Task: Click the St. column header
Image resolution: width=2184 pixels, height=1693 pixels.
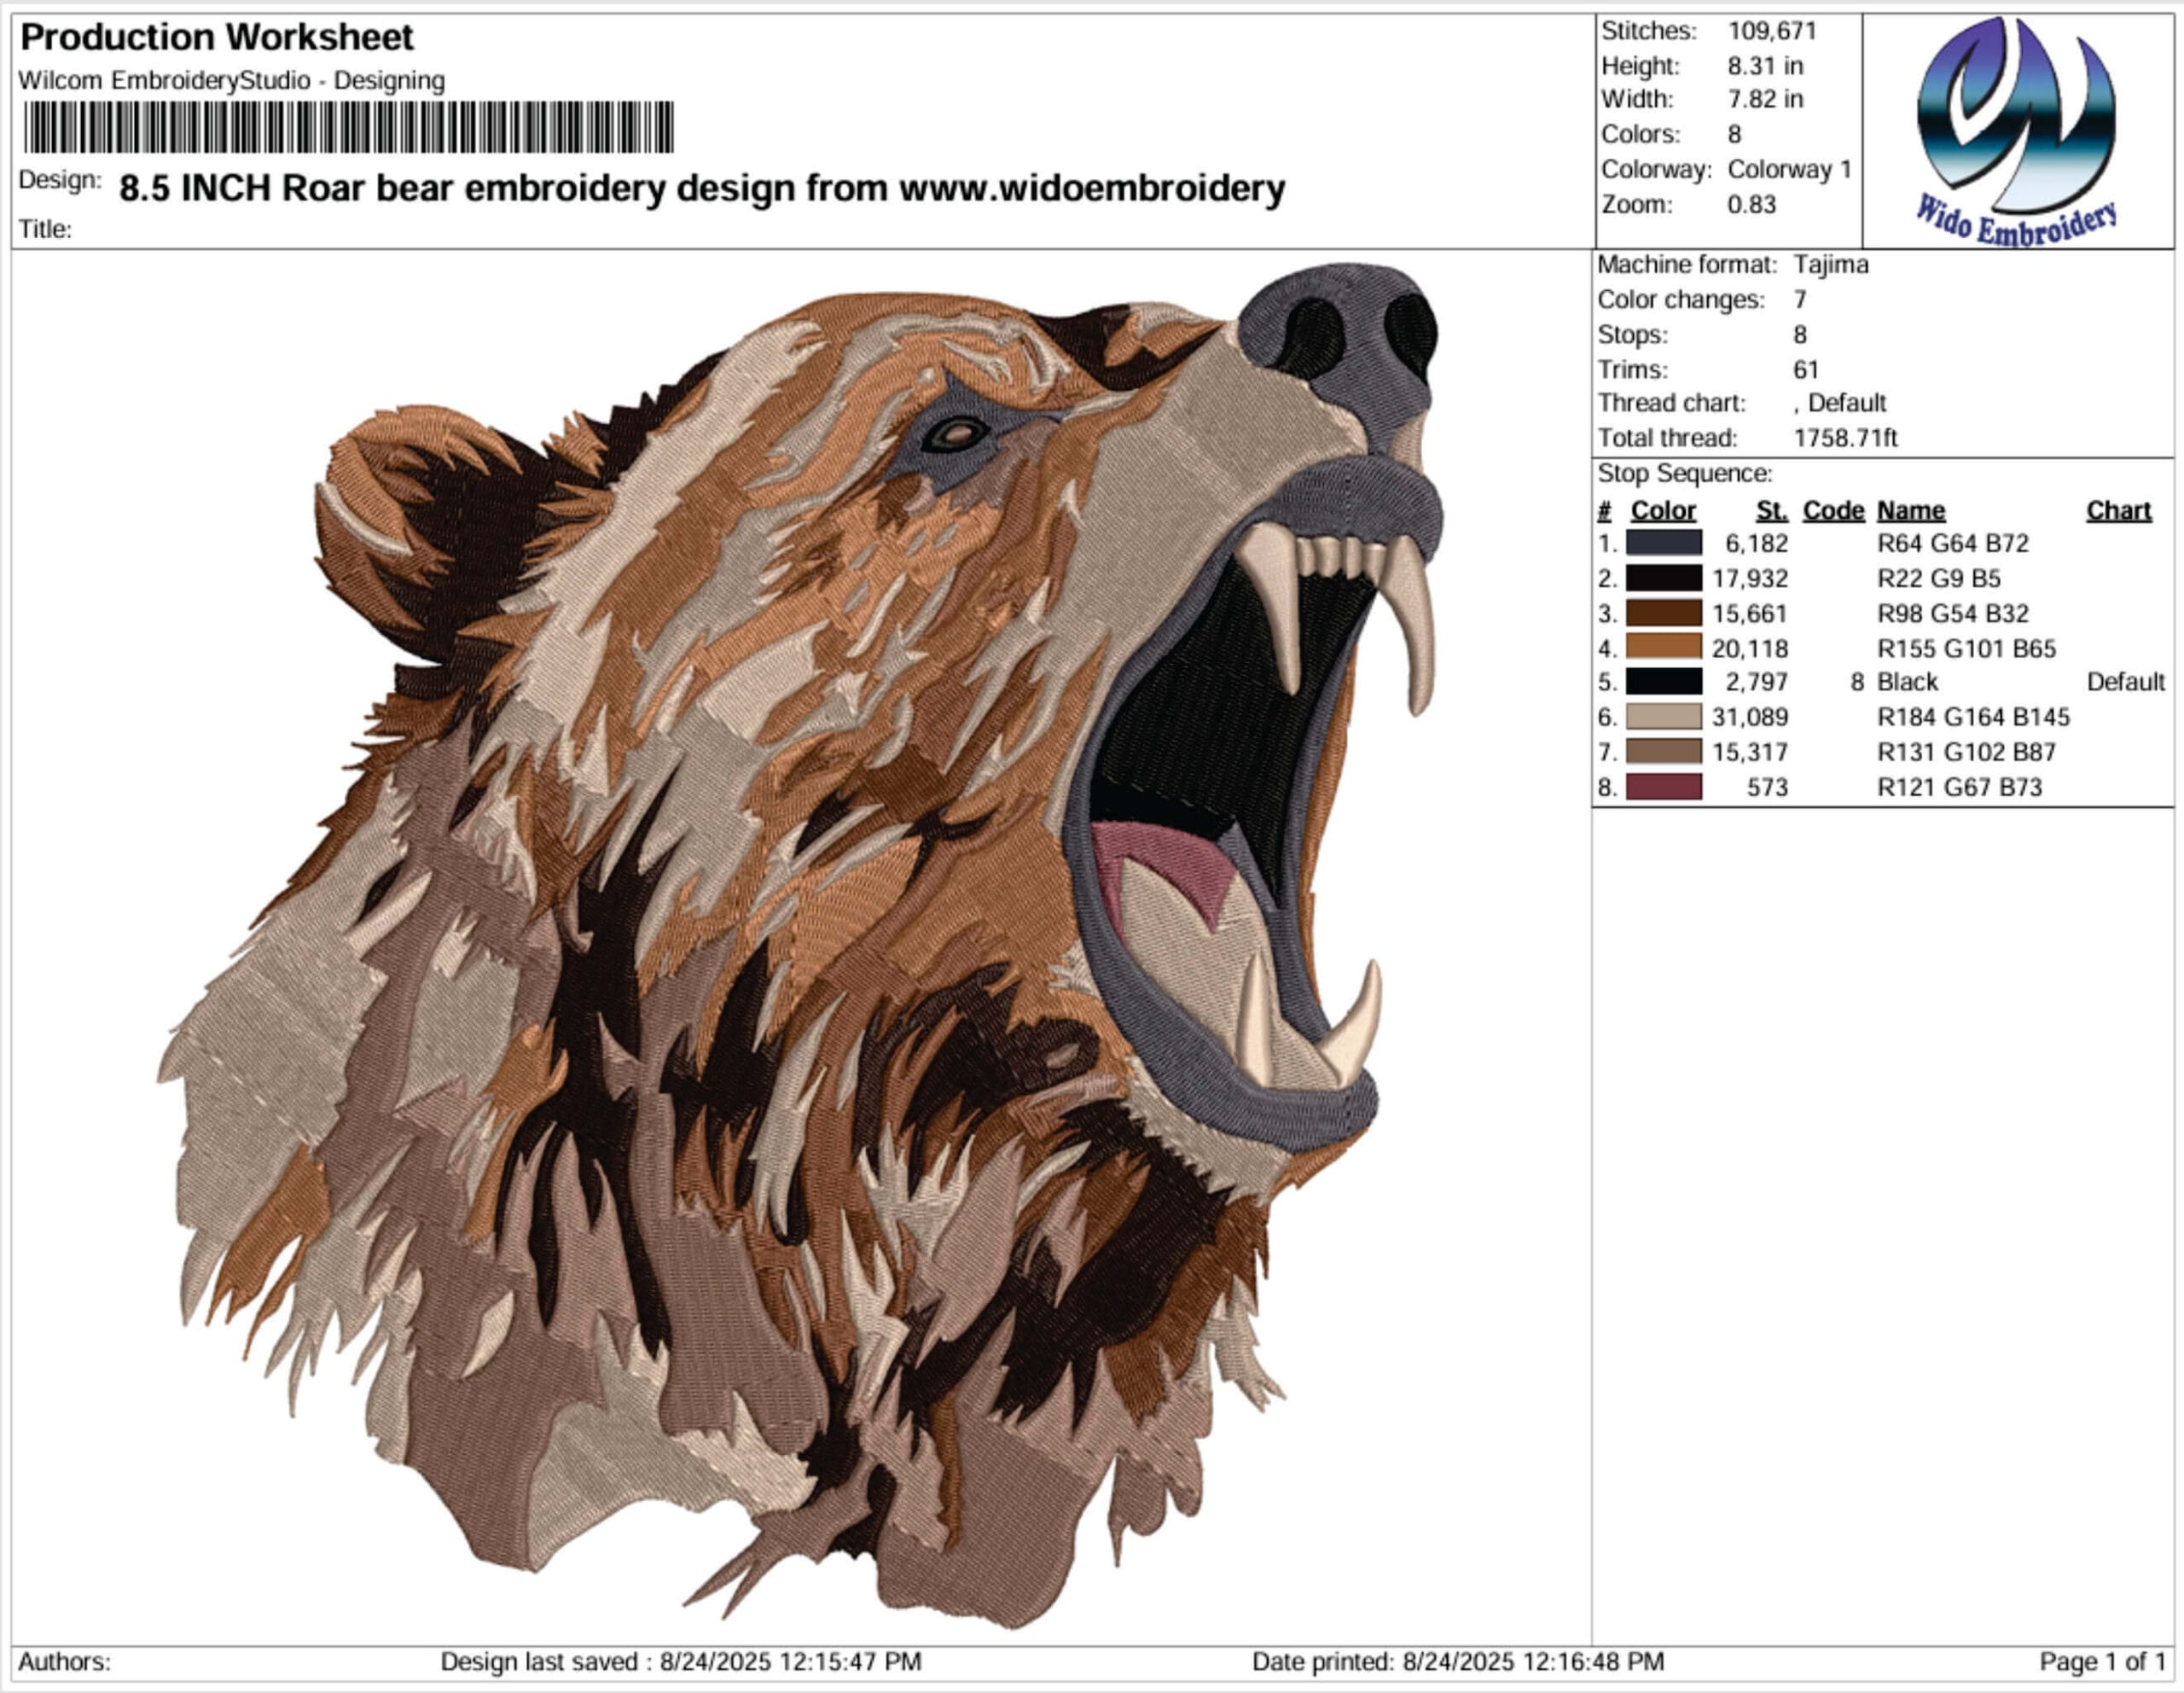Action: tap(1772, 511)
